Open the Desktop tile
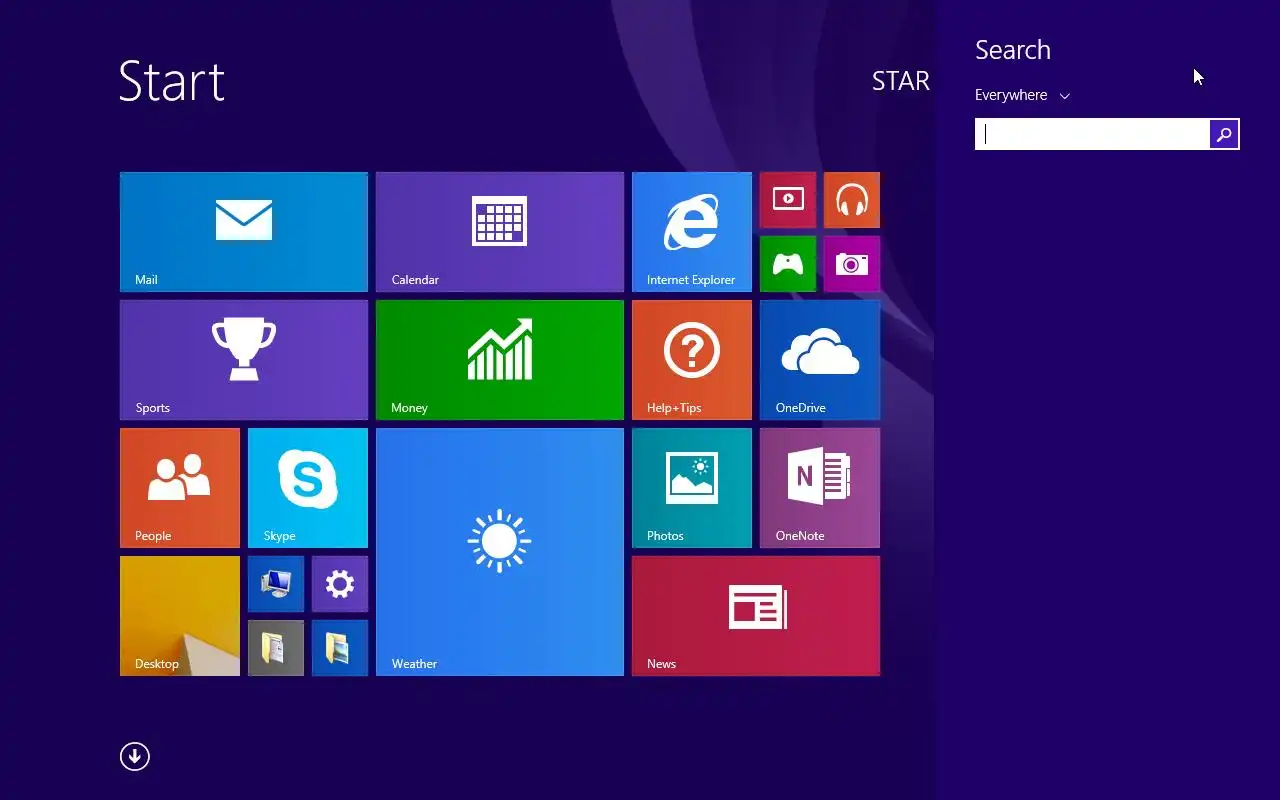The height and width of the screenshot is (800, 1280). tap(180, 616)
